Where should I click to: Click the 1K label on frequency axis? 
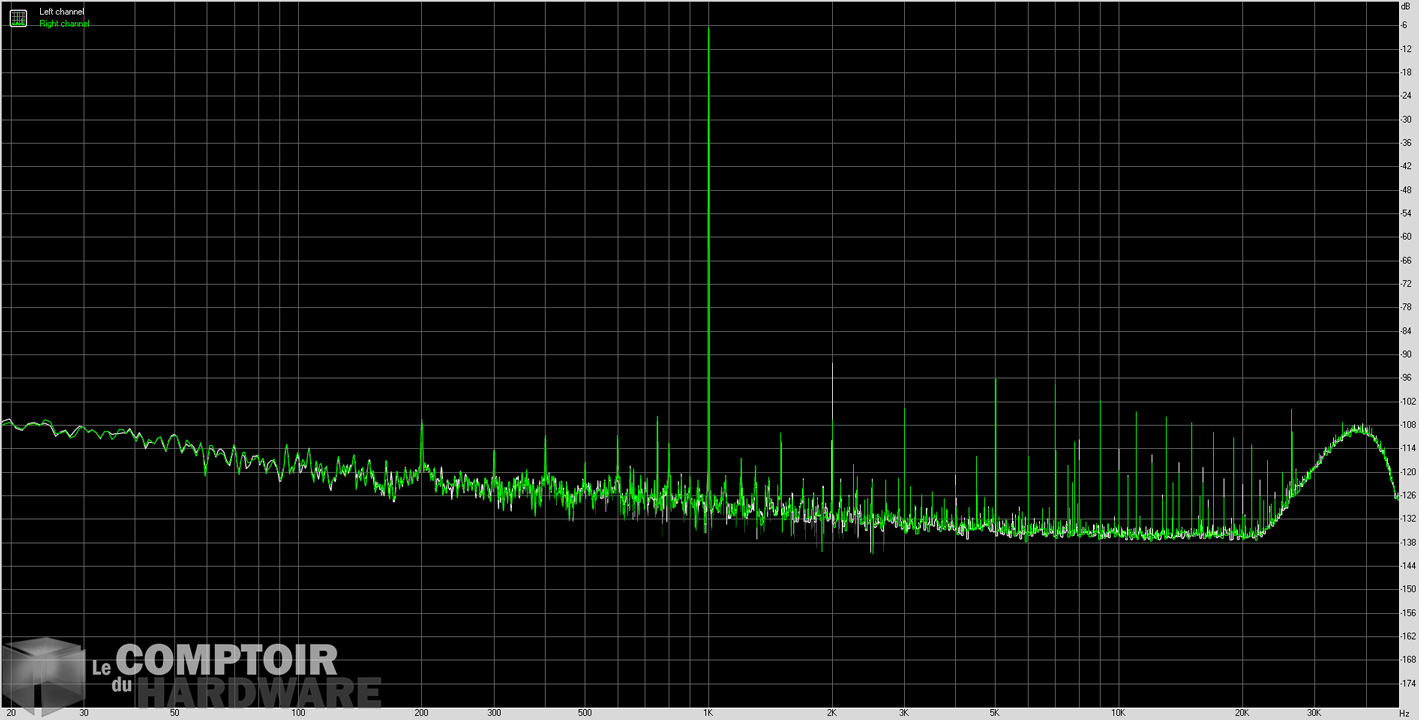point(708,713)
